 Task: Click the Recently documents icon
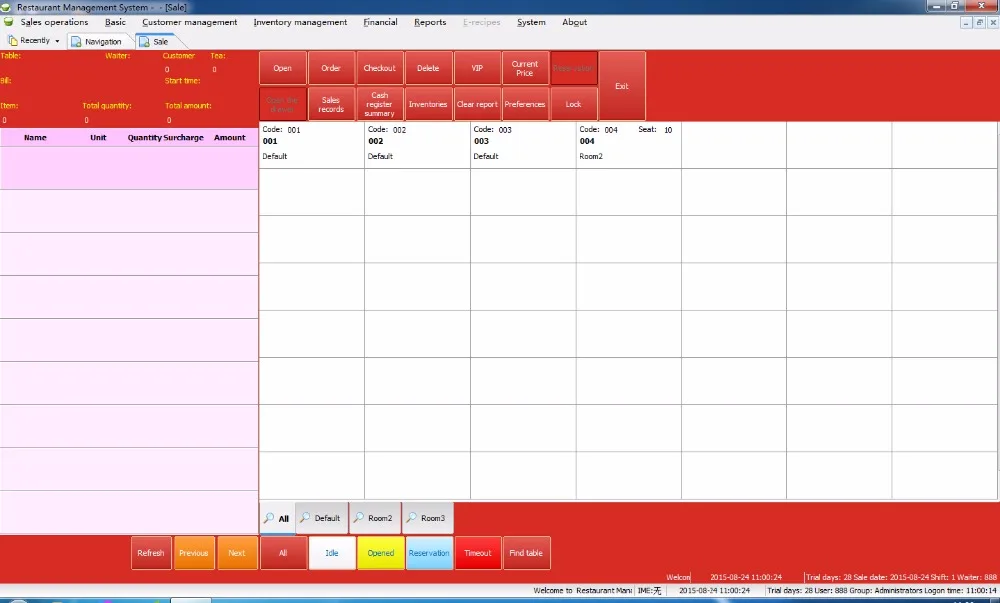13,40
